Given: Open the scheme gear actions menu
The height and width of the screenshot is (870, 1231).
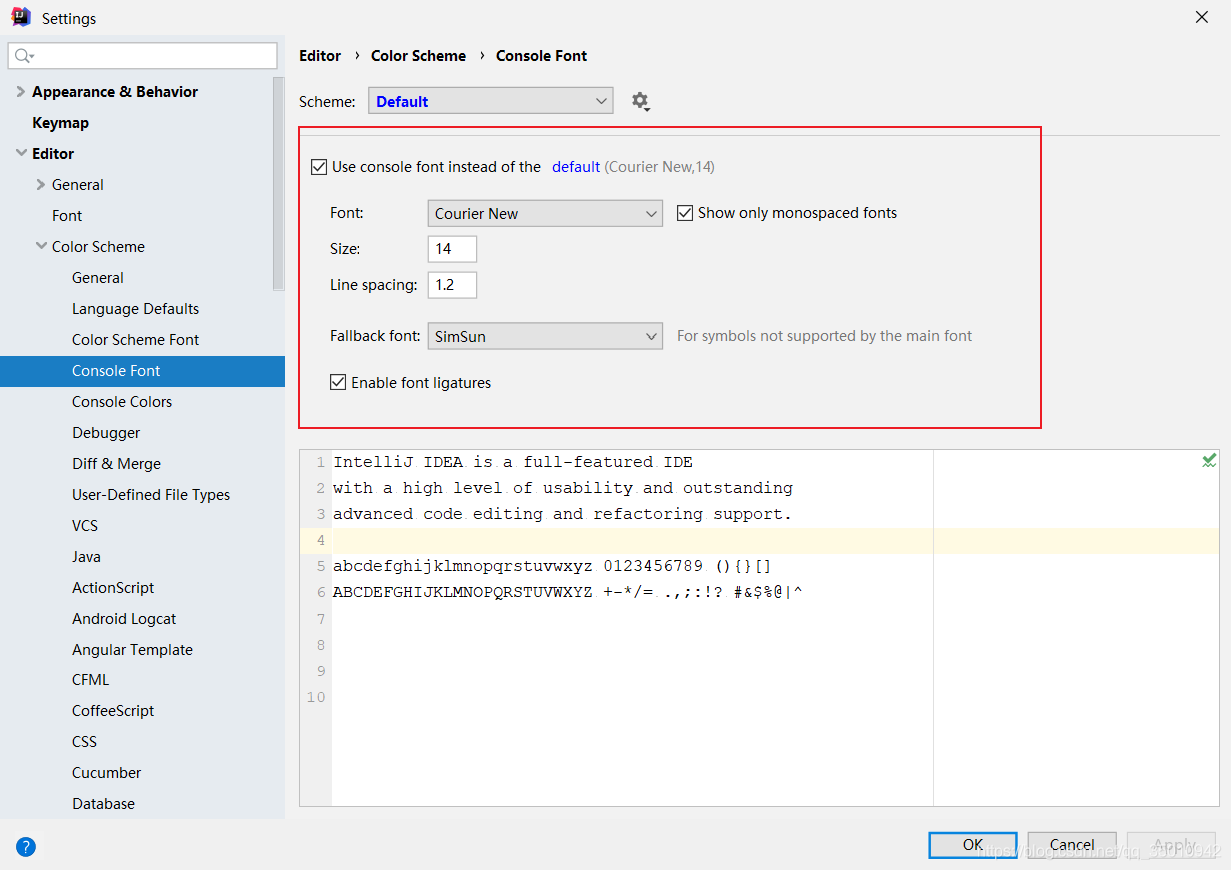Looking at the screenshot, I should tap(640, 101).
